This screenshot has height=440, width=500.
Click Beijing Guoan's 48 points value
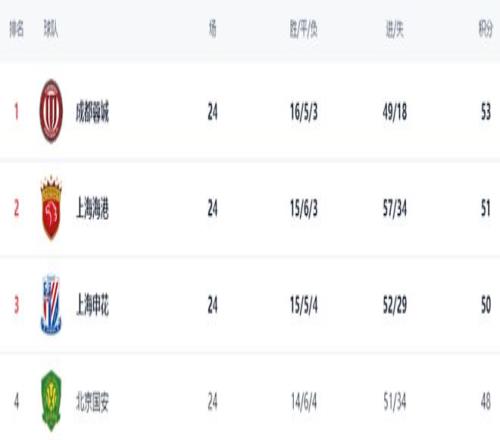(486, 401)
